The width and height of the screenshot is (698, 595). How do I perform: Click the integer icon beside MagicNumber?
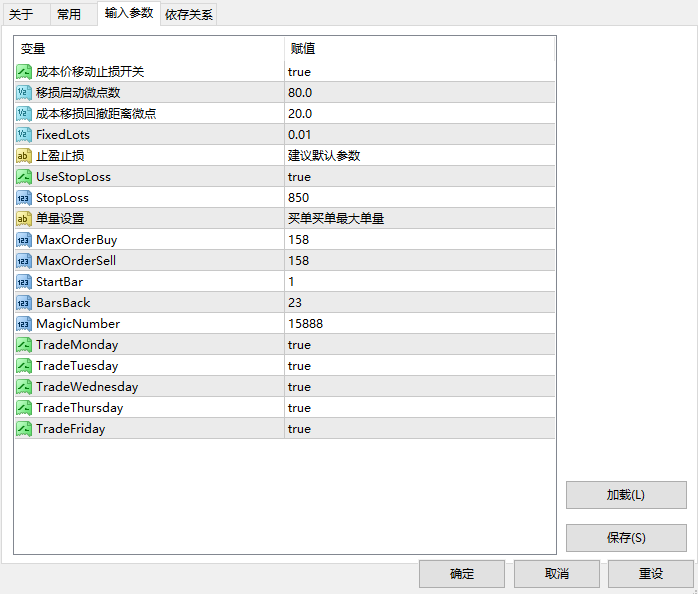point(24,324)
